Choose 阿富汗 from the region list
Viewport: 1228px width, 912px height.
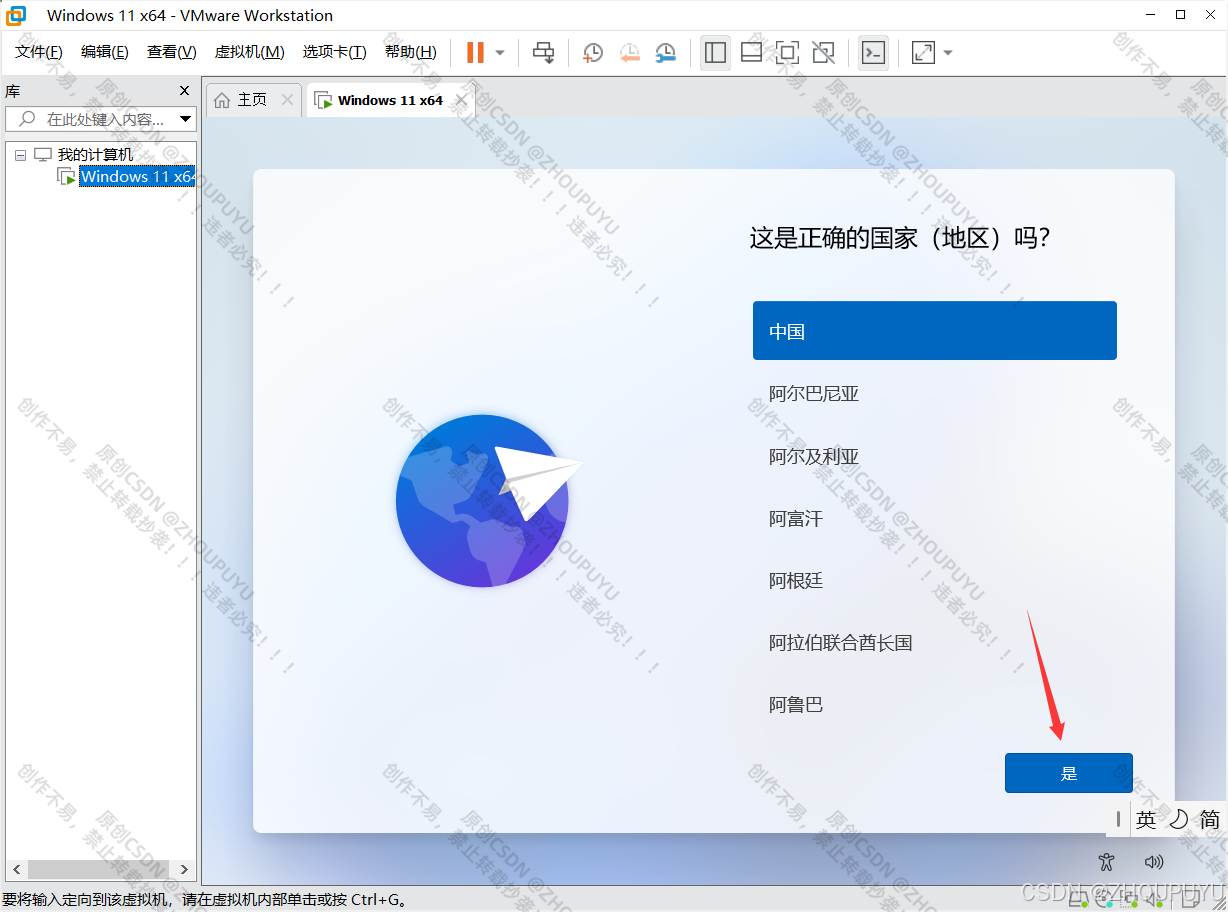point(934,518)
